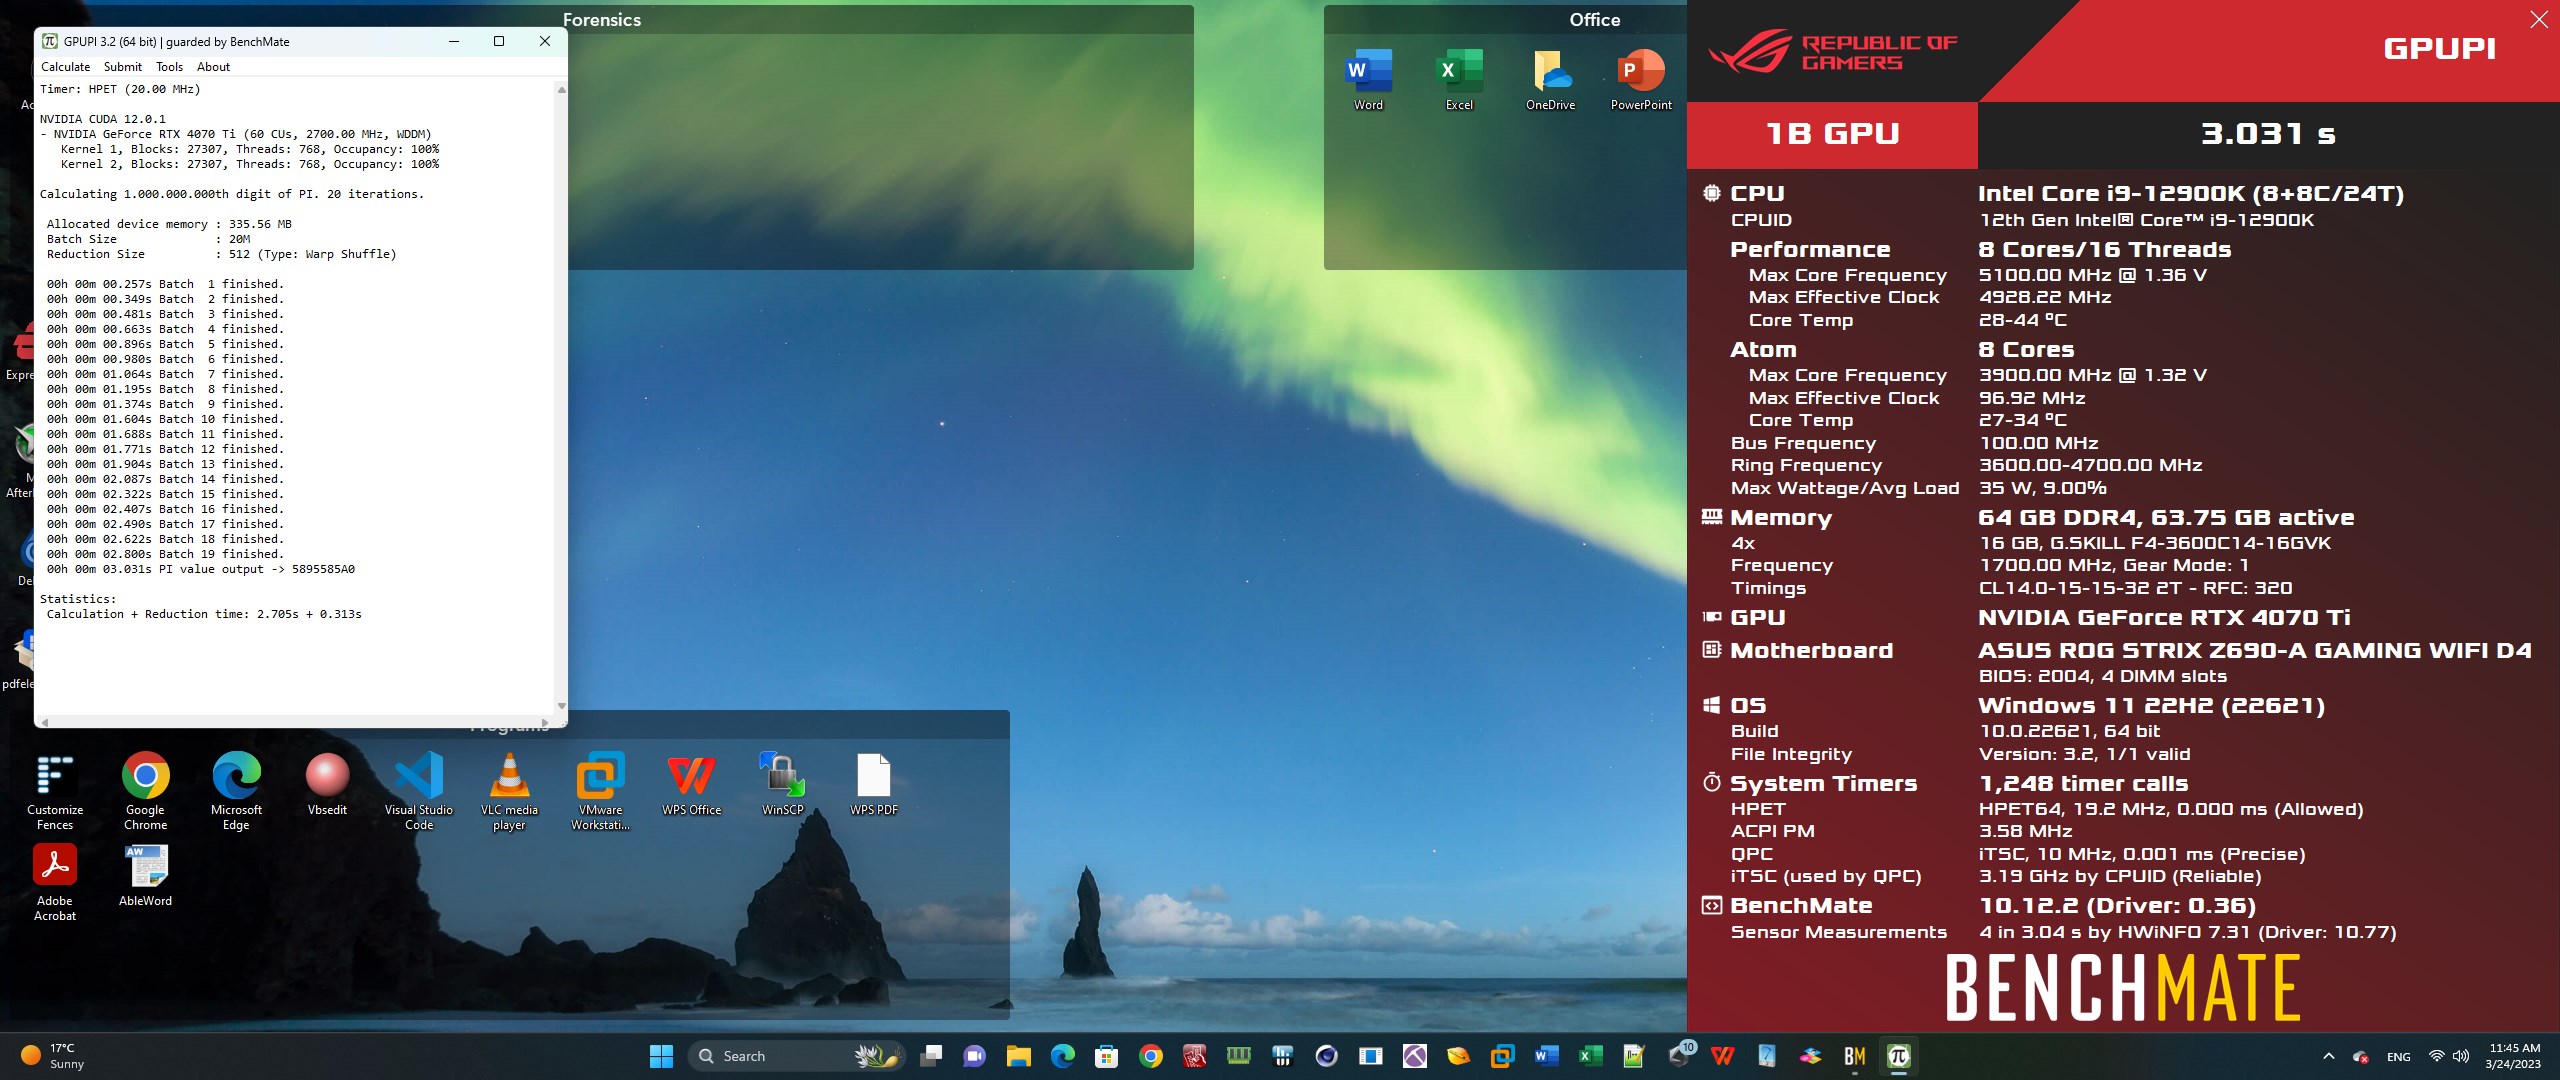
Task: Show hidden system tray icons
Action: (2329, 1056)
